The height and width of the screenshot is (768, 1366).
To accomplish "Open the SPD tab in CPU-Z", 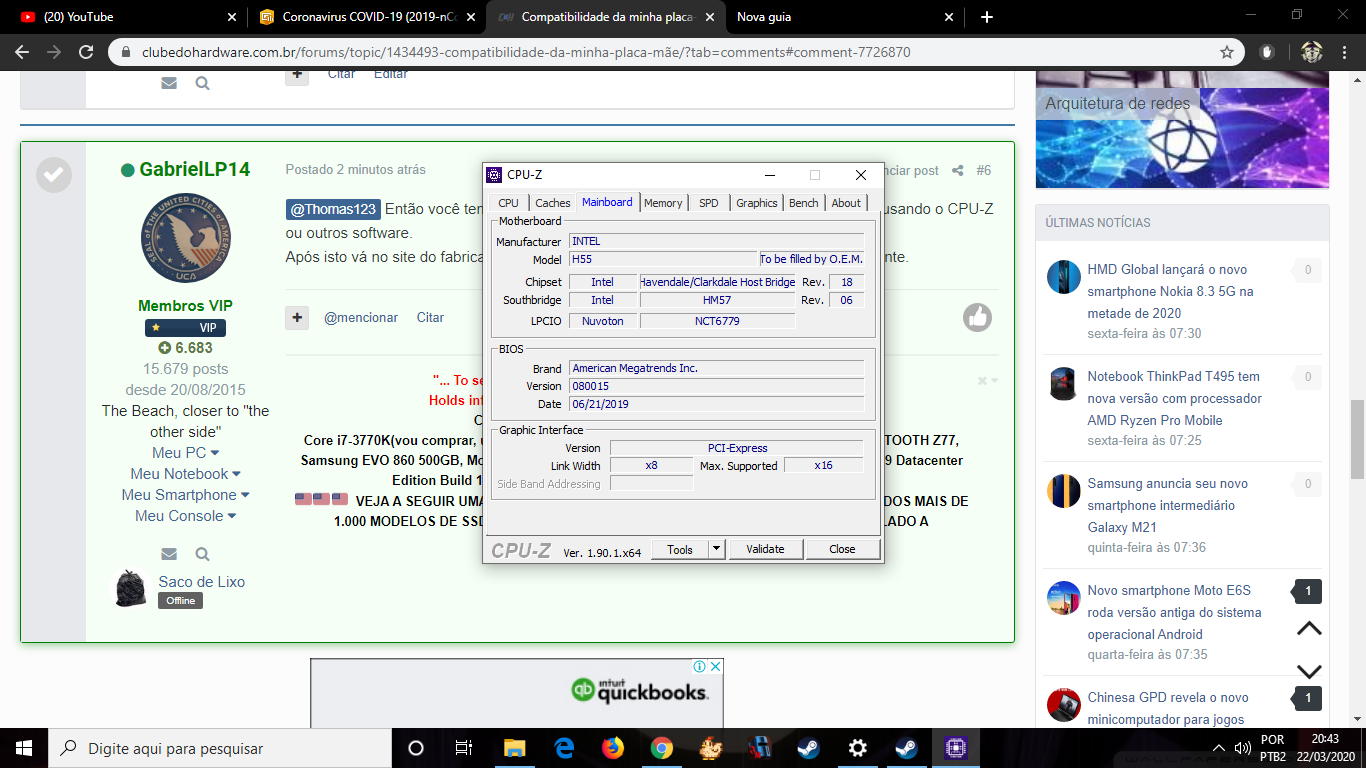I will pos(708,203).
